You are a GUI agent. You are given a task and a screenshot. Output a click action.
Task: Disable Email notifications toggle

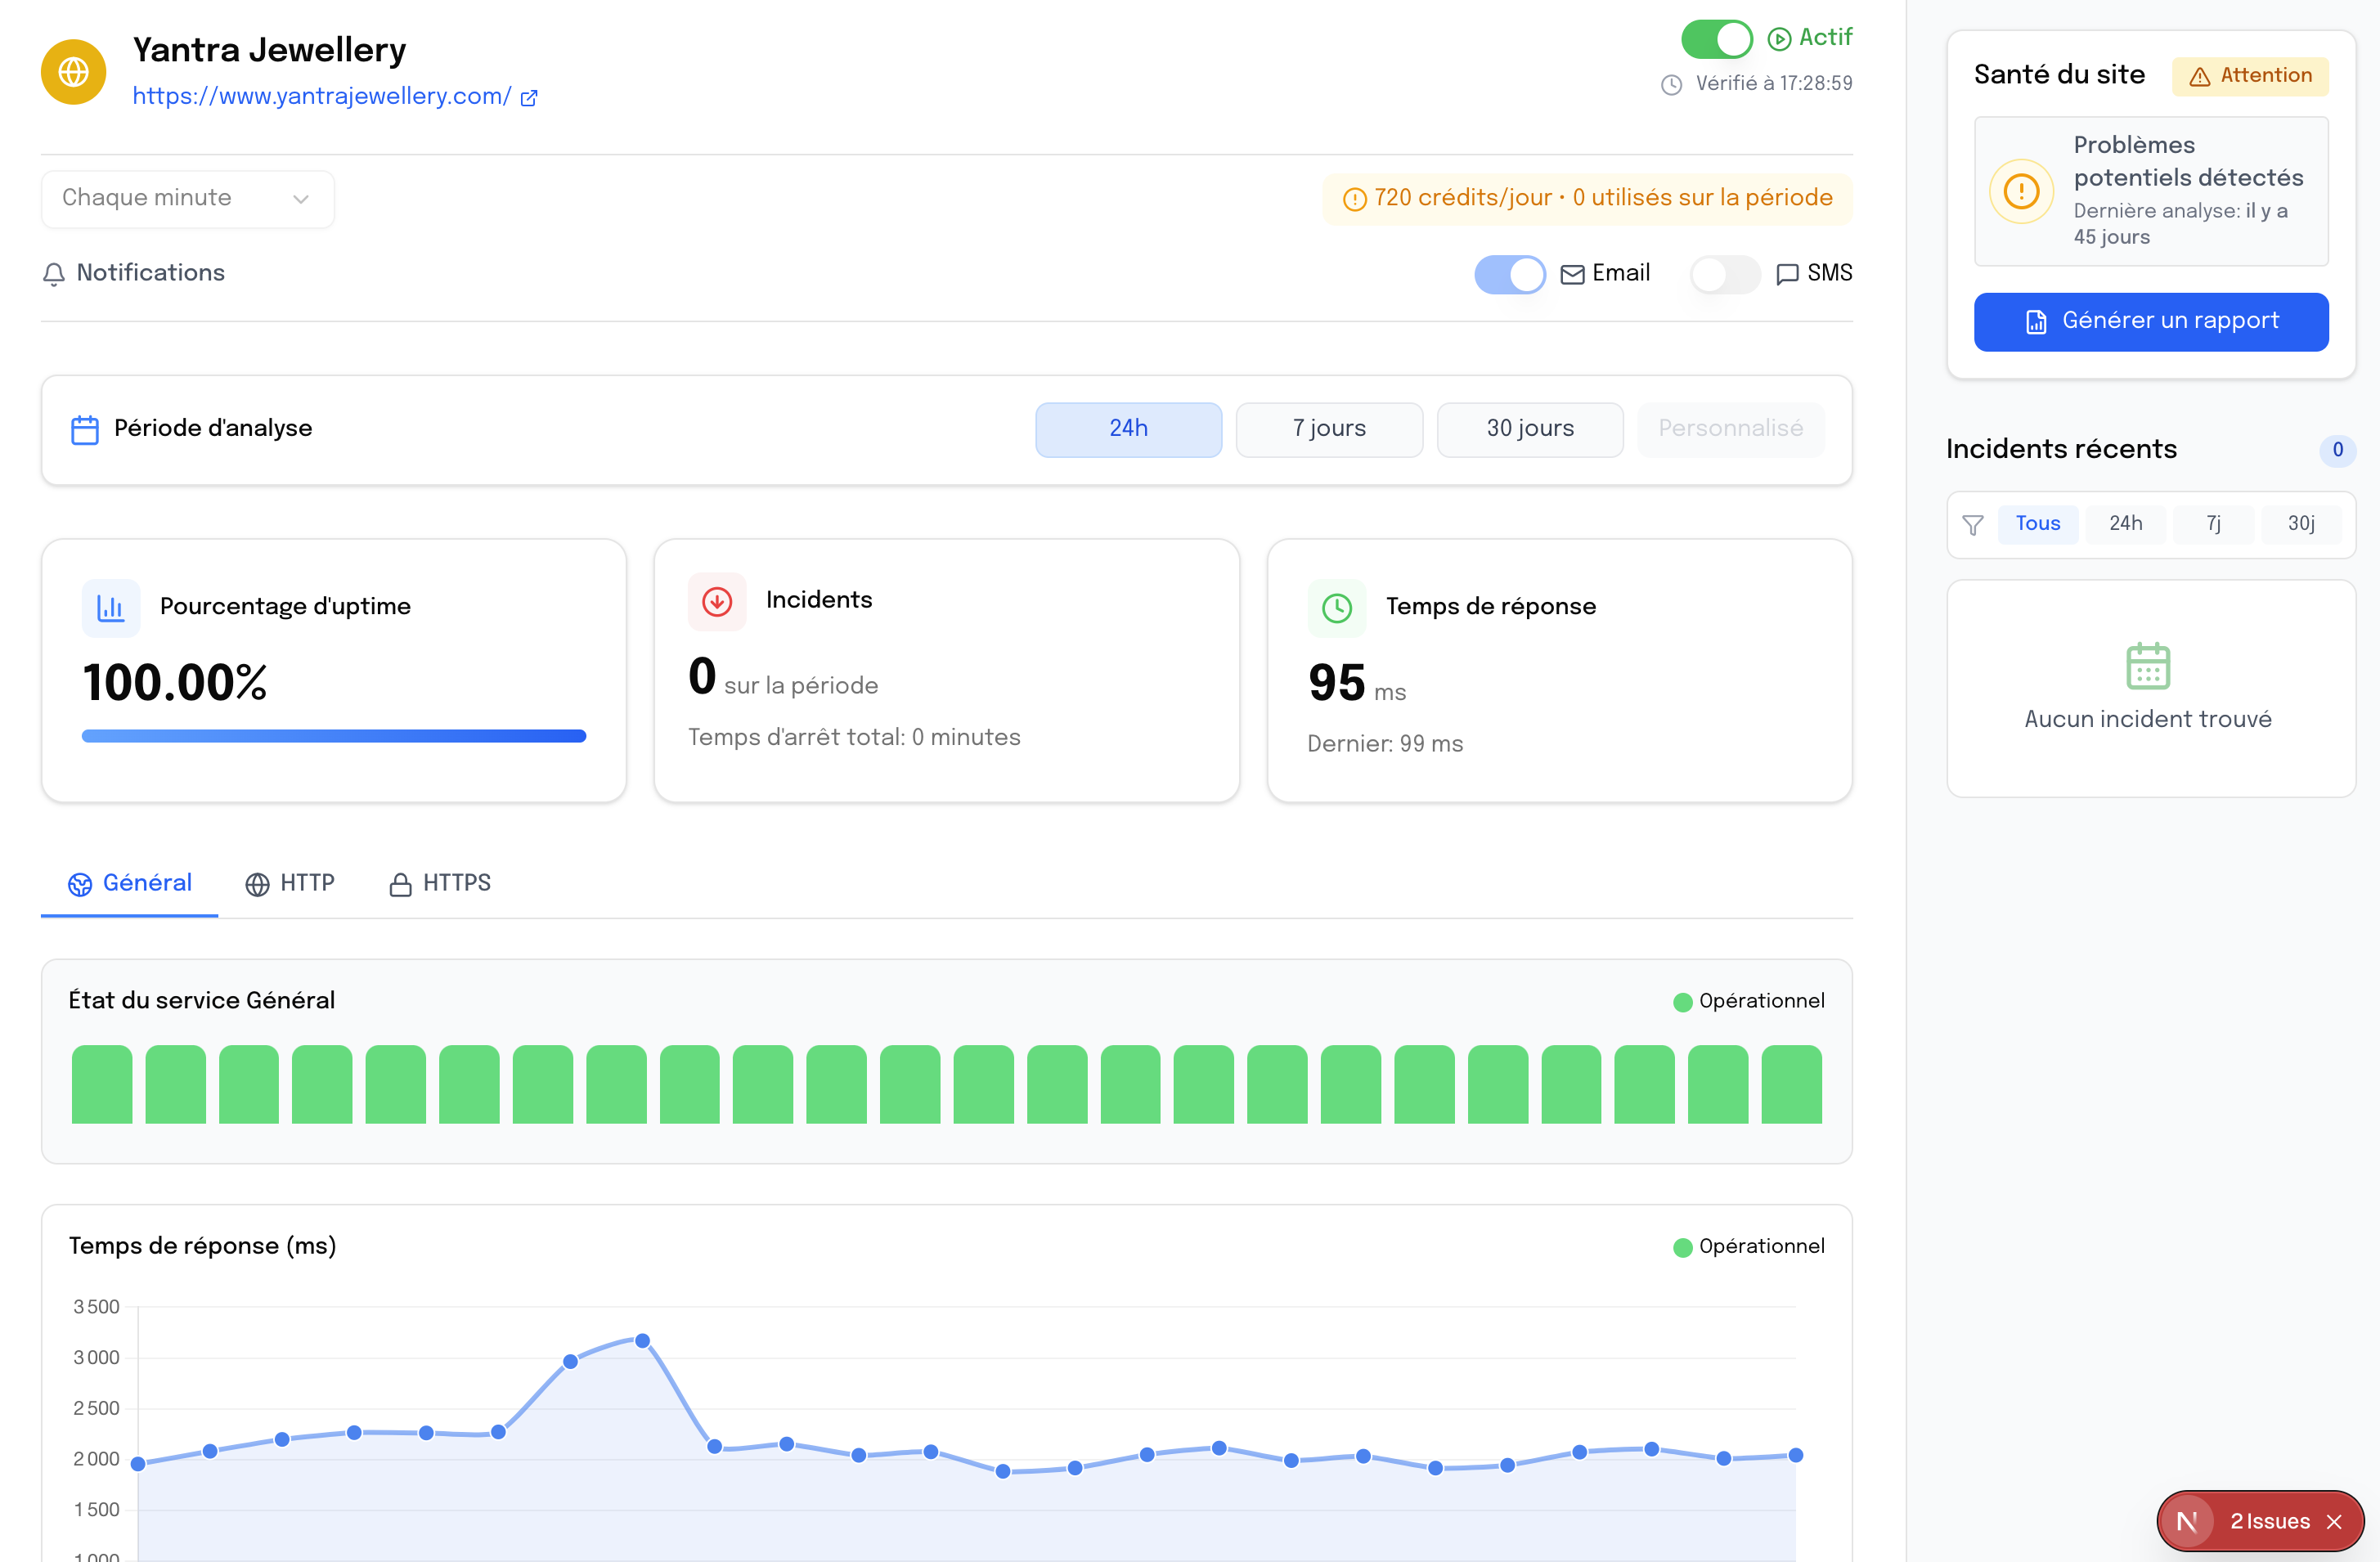coord(1509,274)
